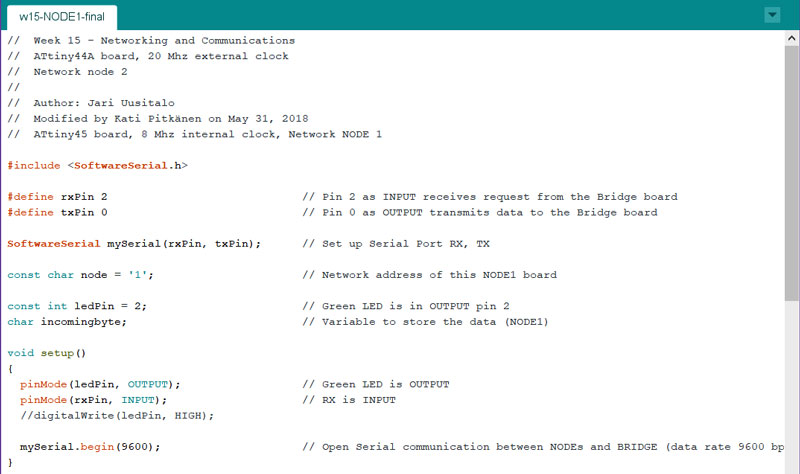This screenshot has width=800, height=474.
Task: Click the '#define txPin 0' statement
Action: [57, 213]
